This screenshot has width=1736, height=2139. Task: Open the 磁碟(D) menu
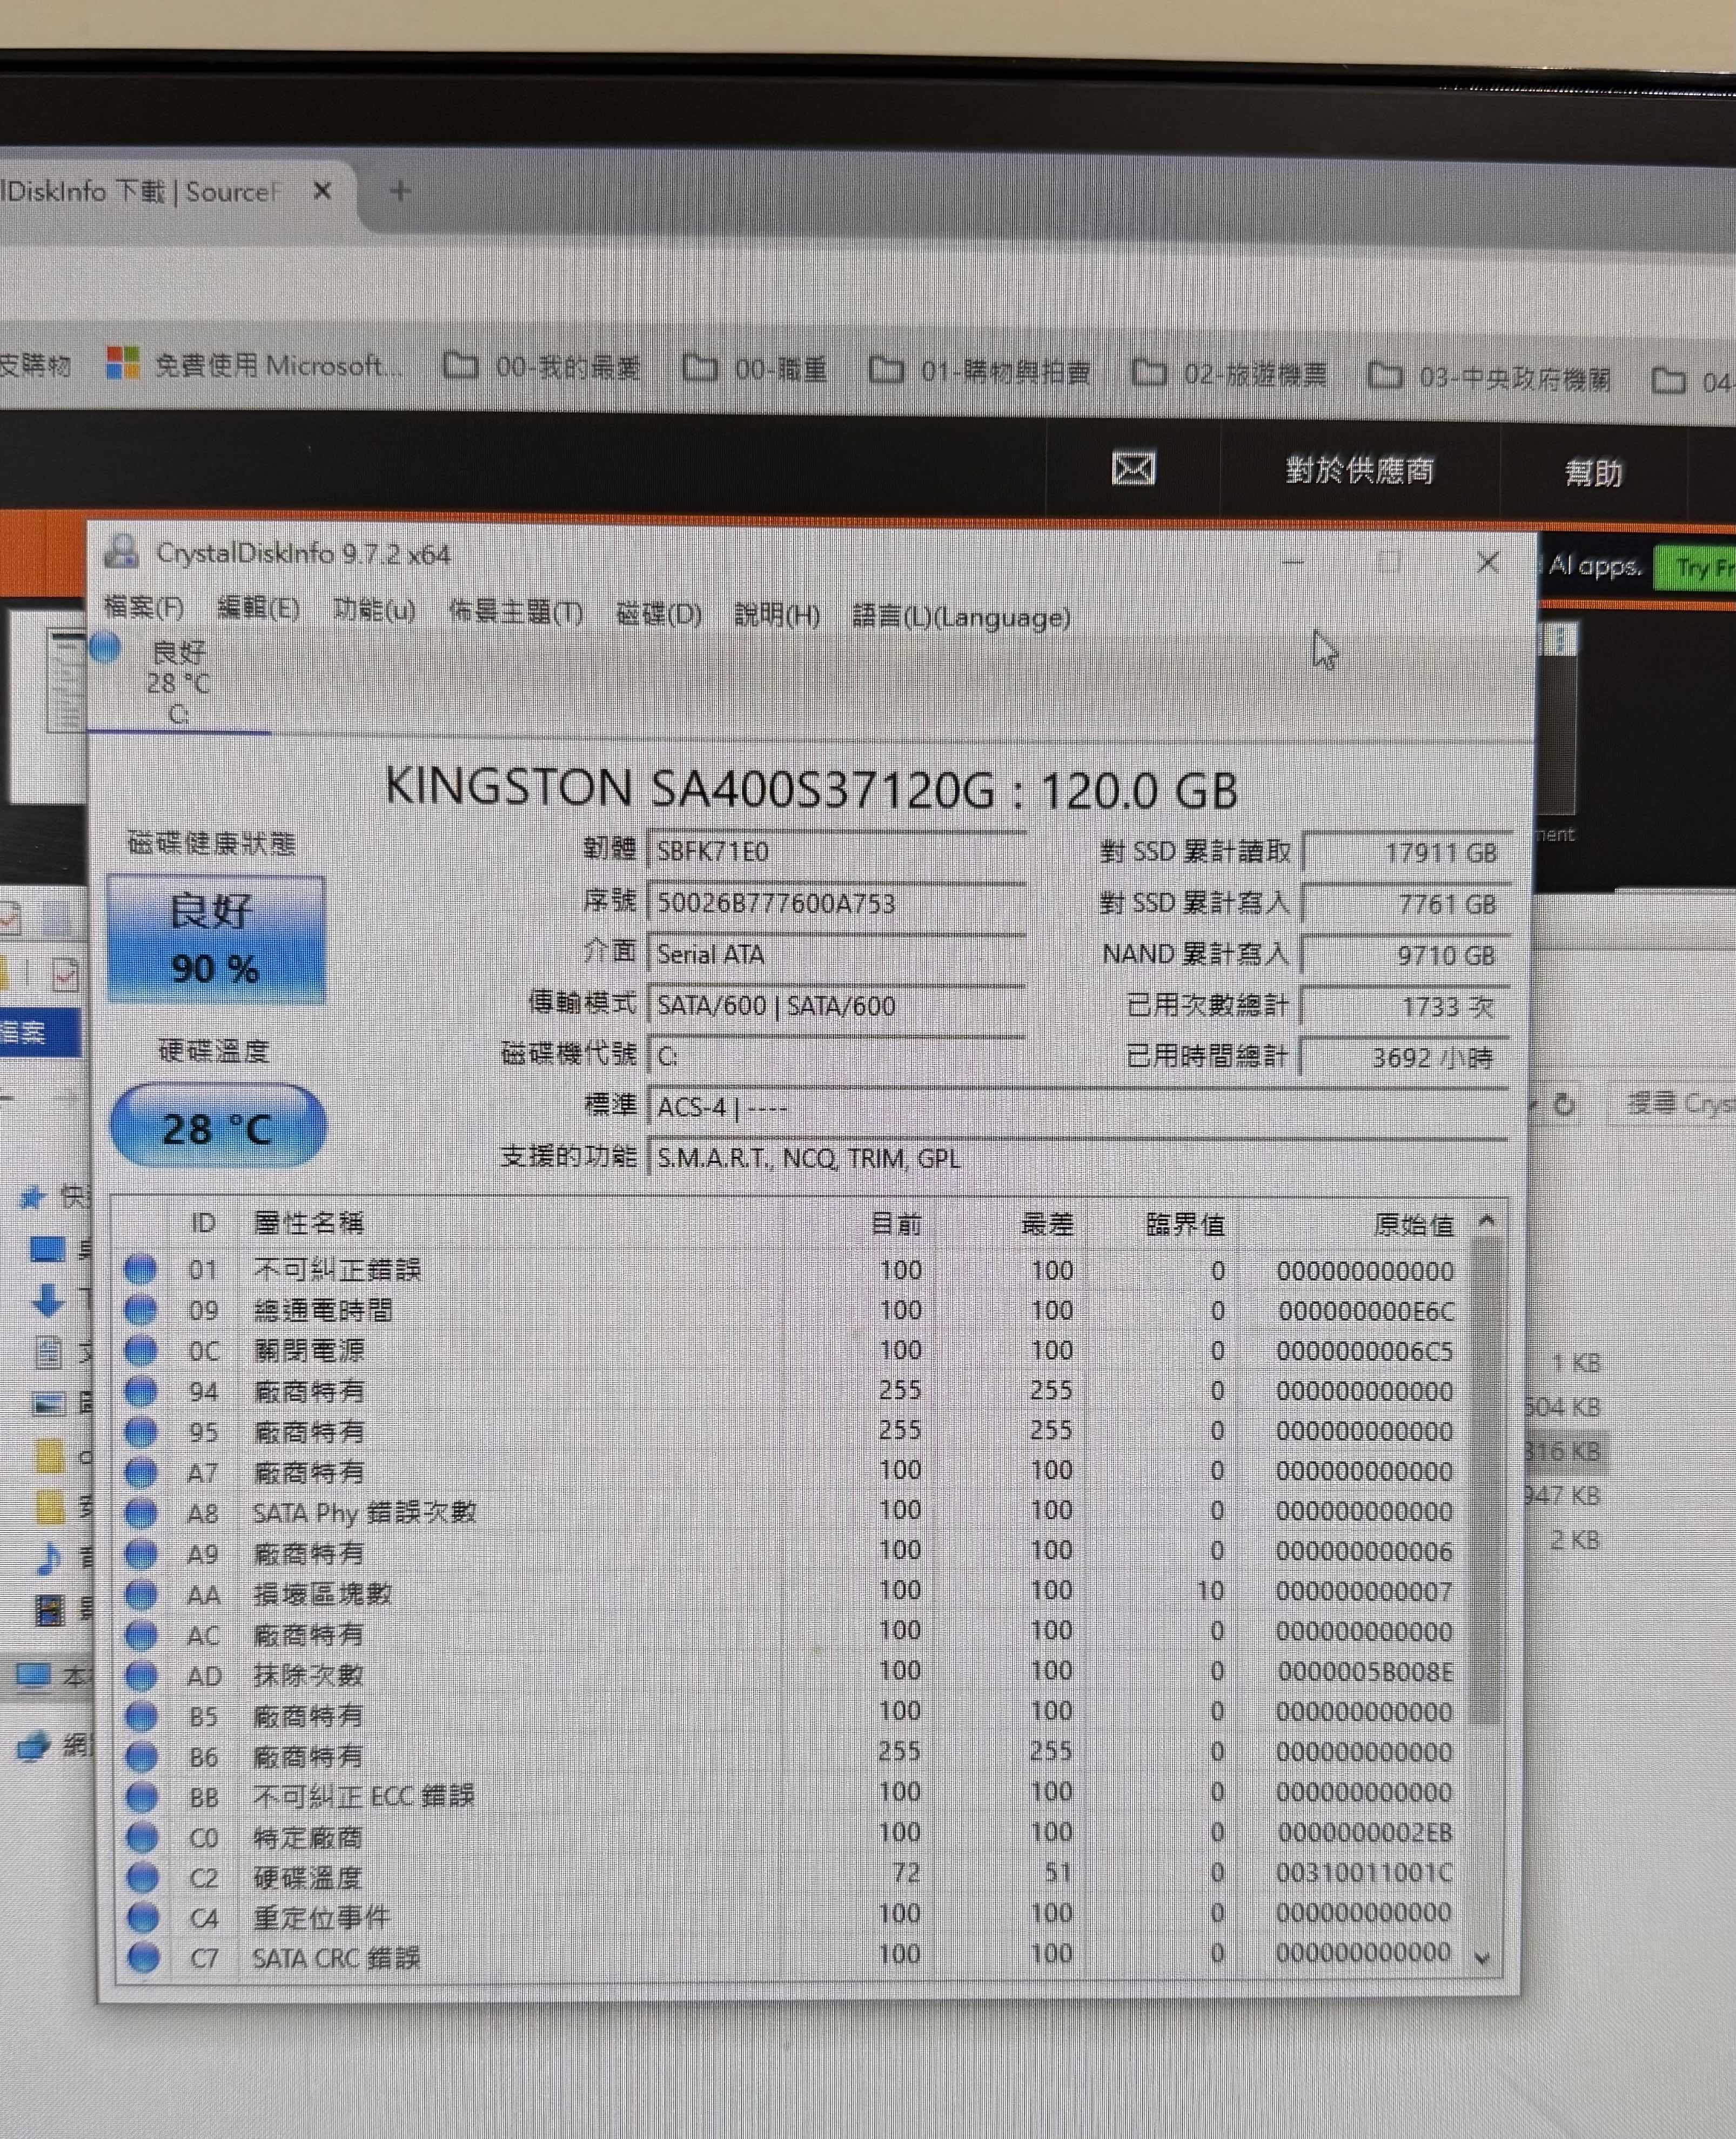[658, 613]
